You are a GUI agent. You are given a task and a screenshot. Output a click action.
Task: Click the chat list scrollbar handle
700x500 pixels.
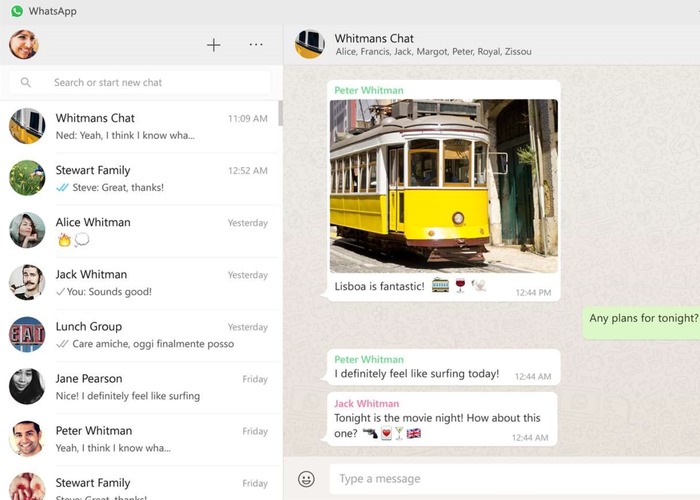tap(280, 113)
